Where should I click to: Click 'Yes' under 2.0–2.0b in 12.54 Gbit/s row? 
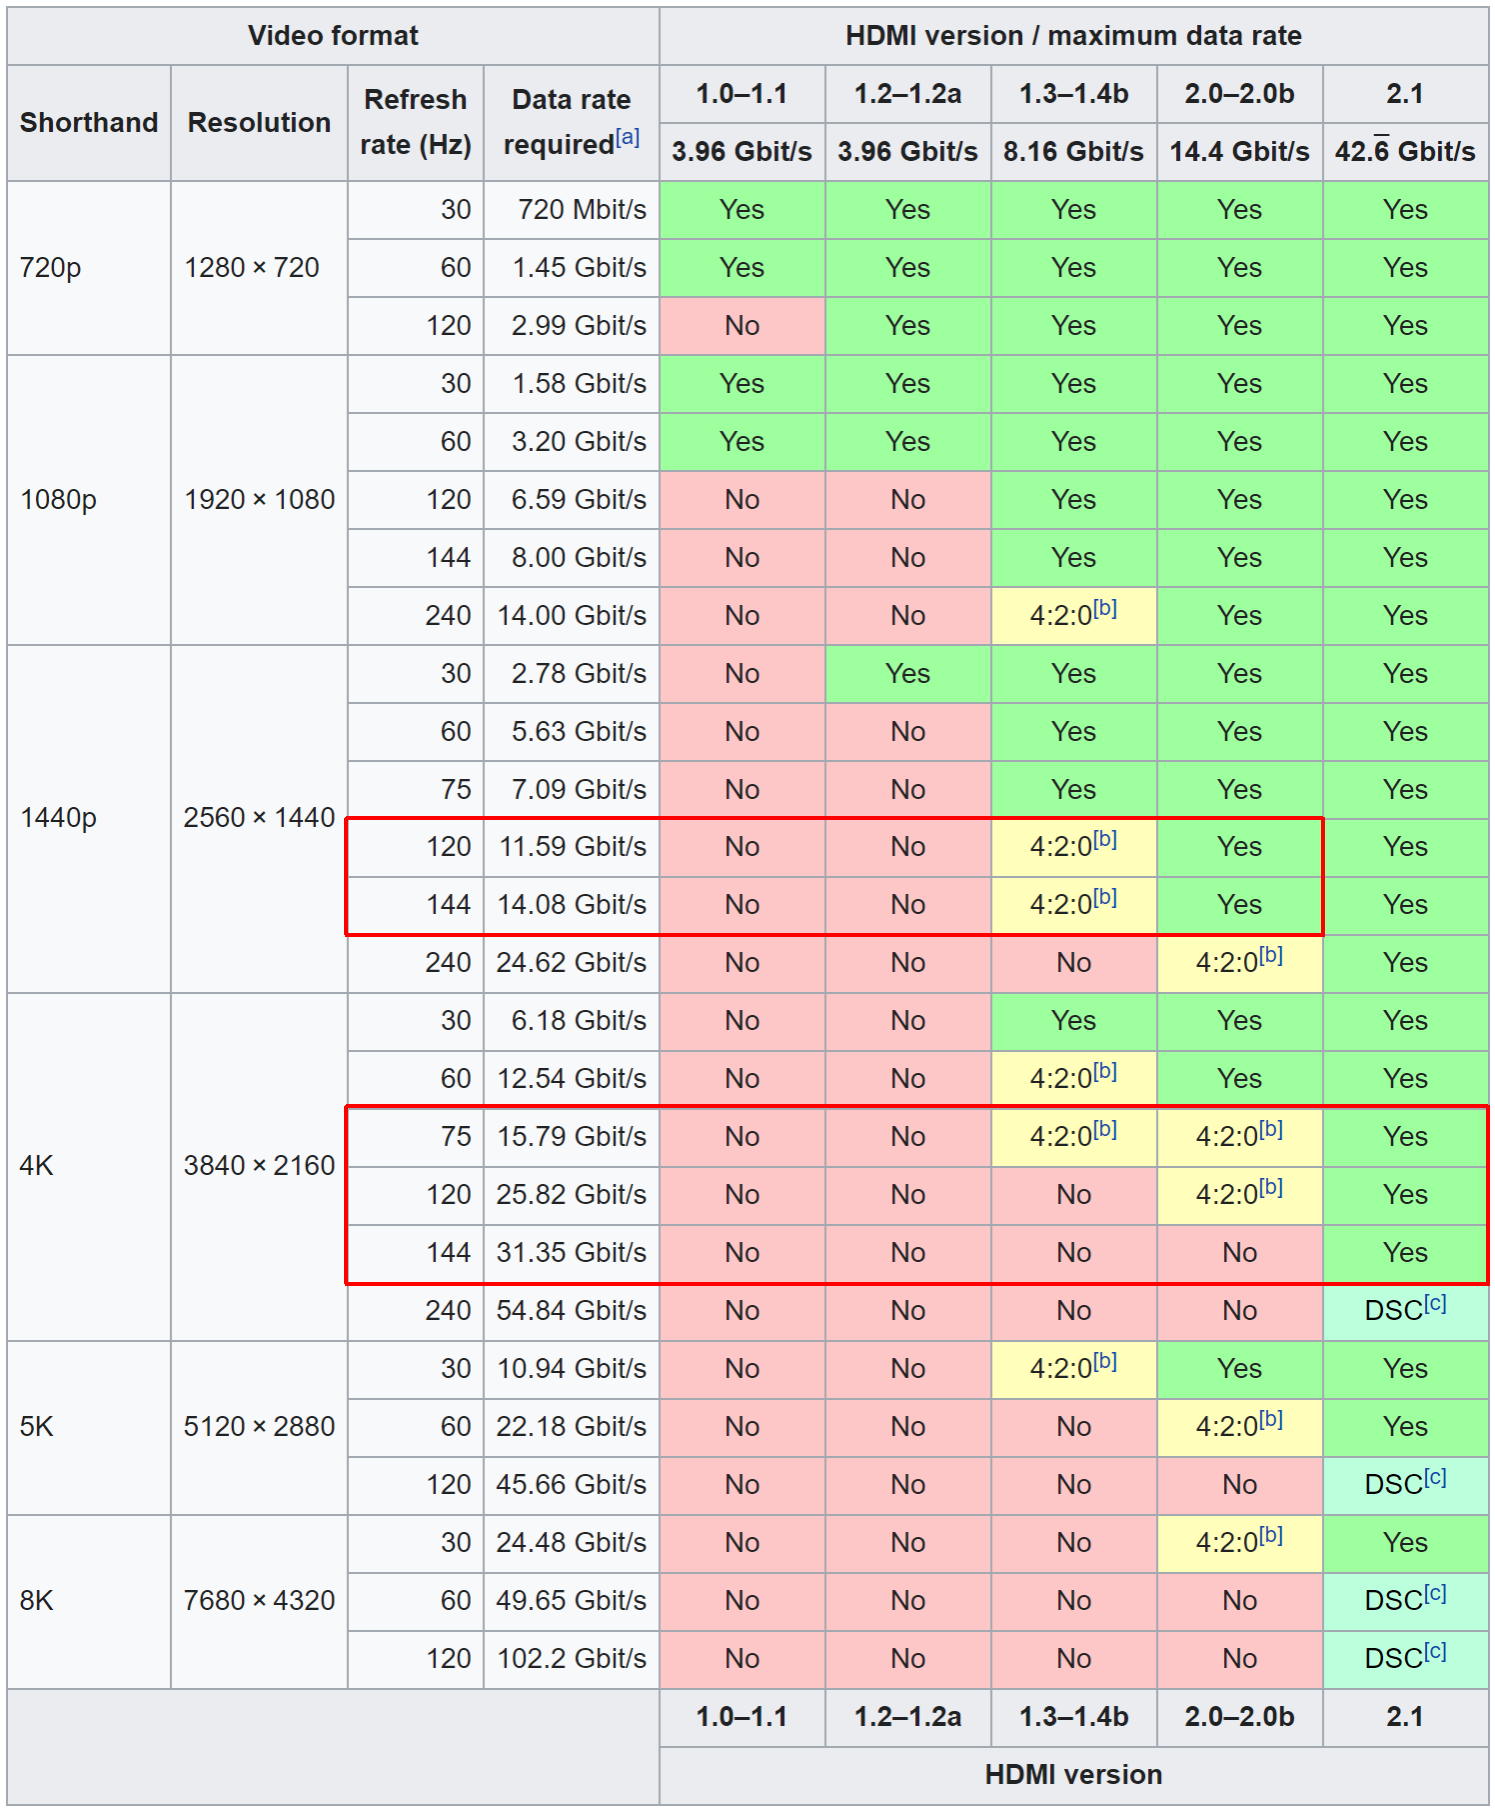1239,1079
